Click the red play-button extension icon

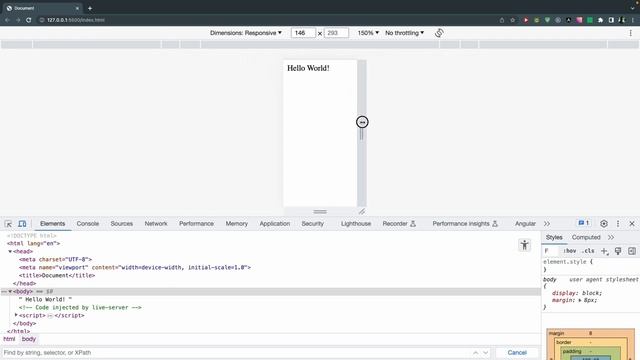(x=526, y=20)
